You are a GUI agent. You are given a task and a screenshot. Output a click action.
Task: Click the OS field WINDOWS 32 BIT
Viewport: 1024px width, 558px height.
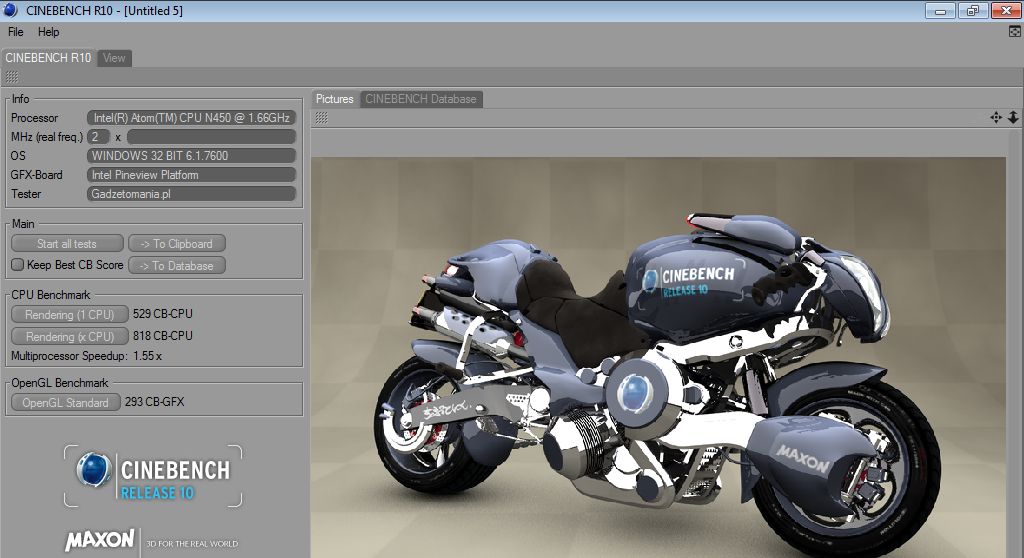(191, 156)
